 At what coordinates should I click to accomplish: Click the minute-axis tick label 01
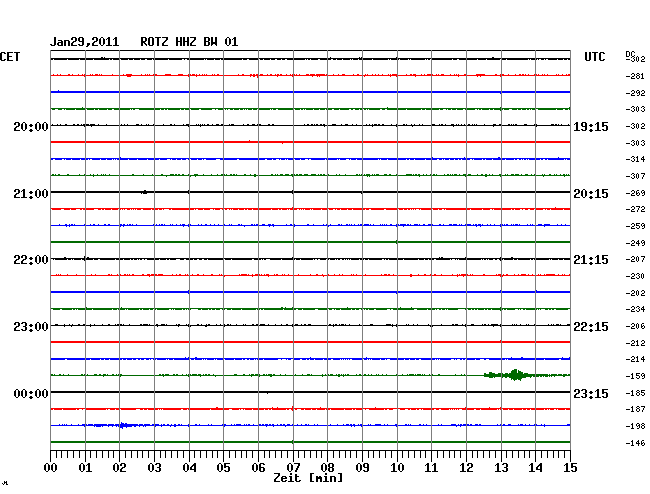click(85, 468)
